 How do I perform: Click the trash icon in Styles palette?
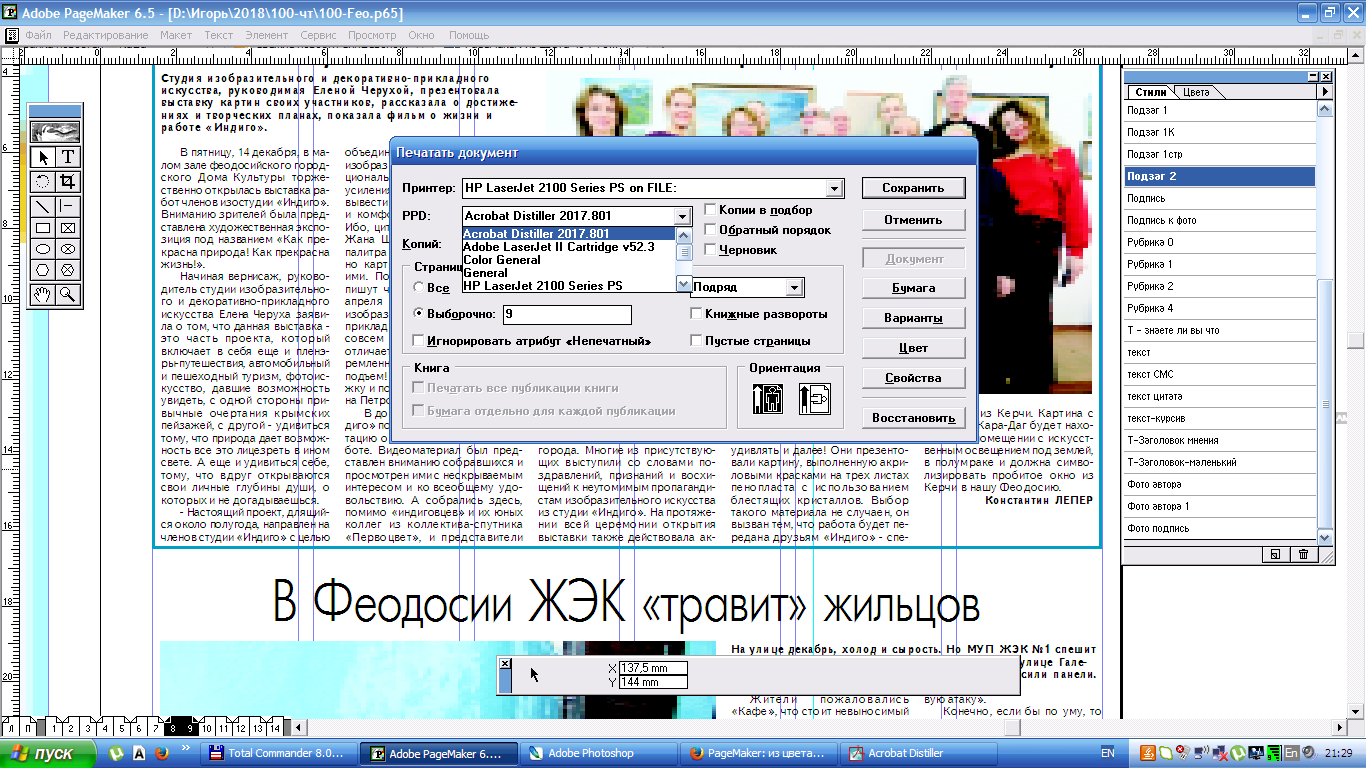pyautogui.click(x=1304, y=554)
